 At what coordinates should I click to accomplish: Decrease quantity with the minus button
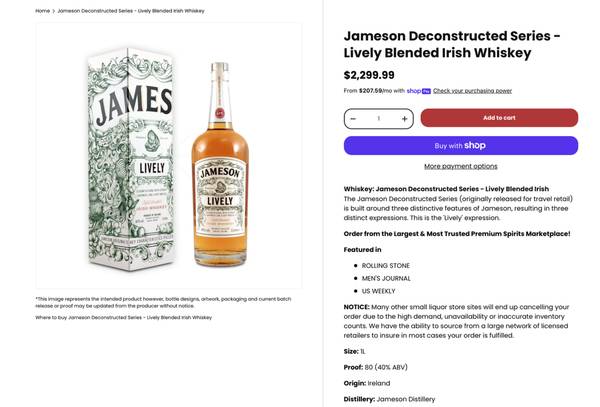pyautogui.click(x=353, y=118)
